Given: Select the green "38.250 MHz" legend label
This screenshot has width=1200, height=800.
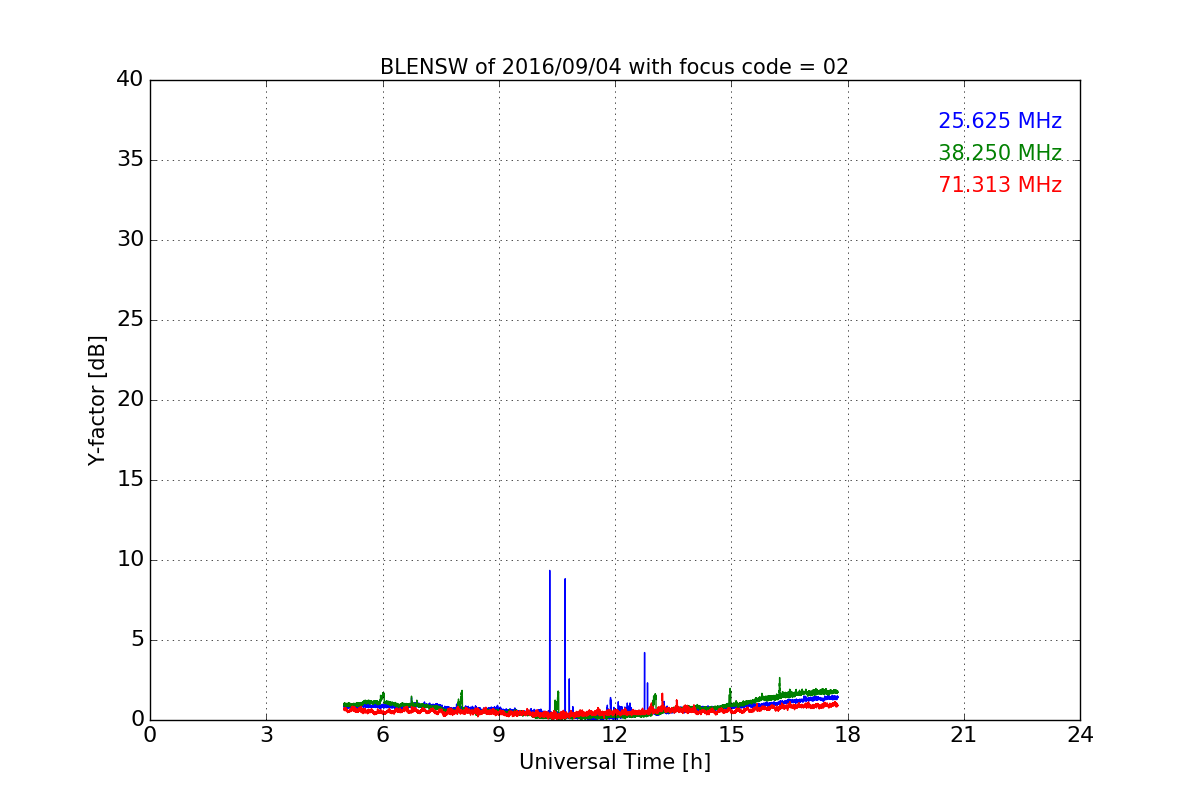Looking at the screenshot, I should click(1000, 153).
